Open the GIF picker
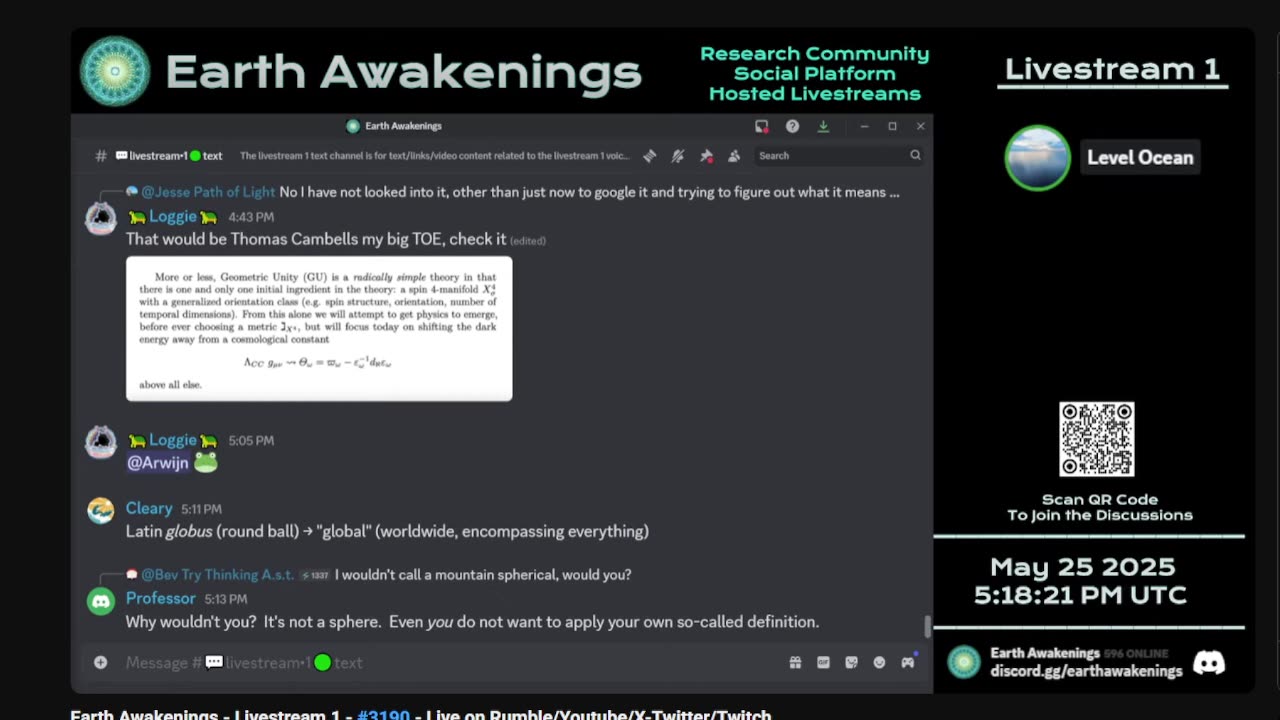The image size is (1280, 720). click(x=823, y=662)
